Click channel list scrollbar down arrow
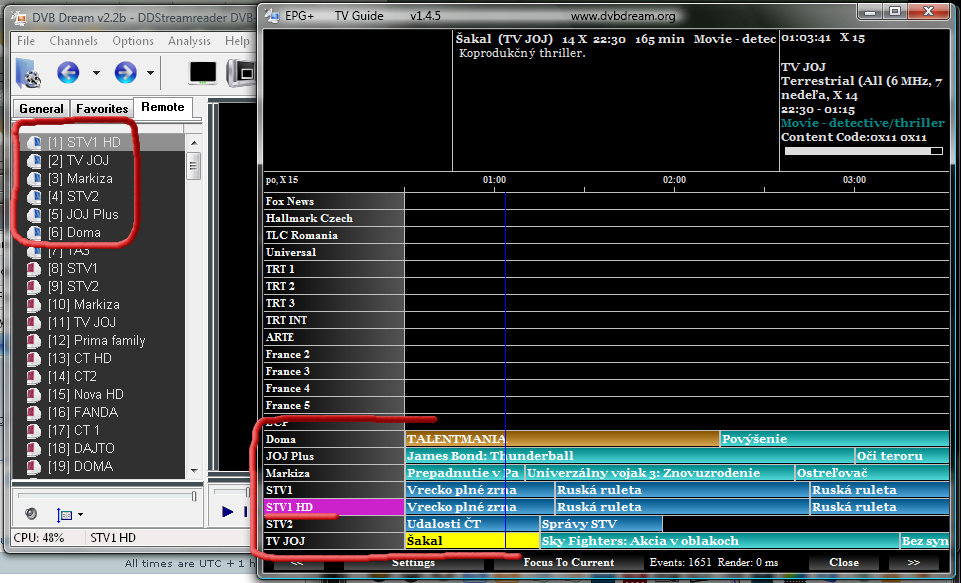This screenshot has width=961, height=583. (194, 471)
